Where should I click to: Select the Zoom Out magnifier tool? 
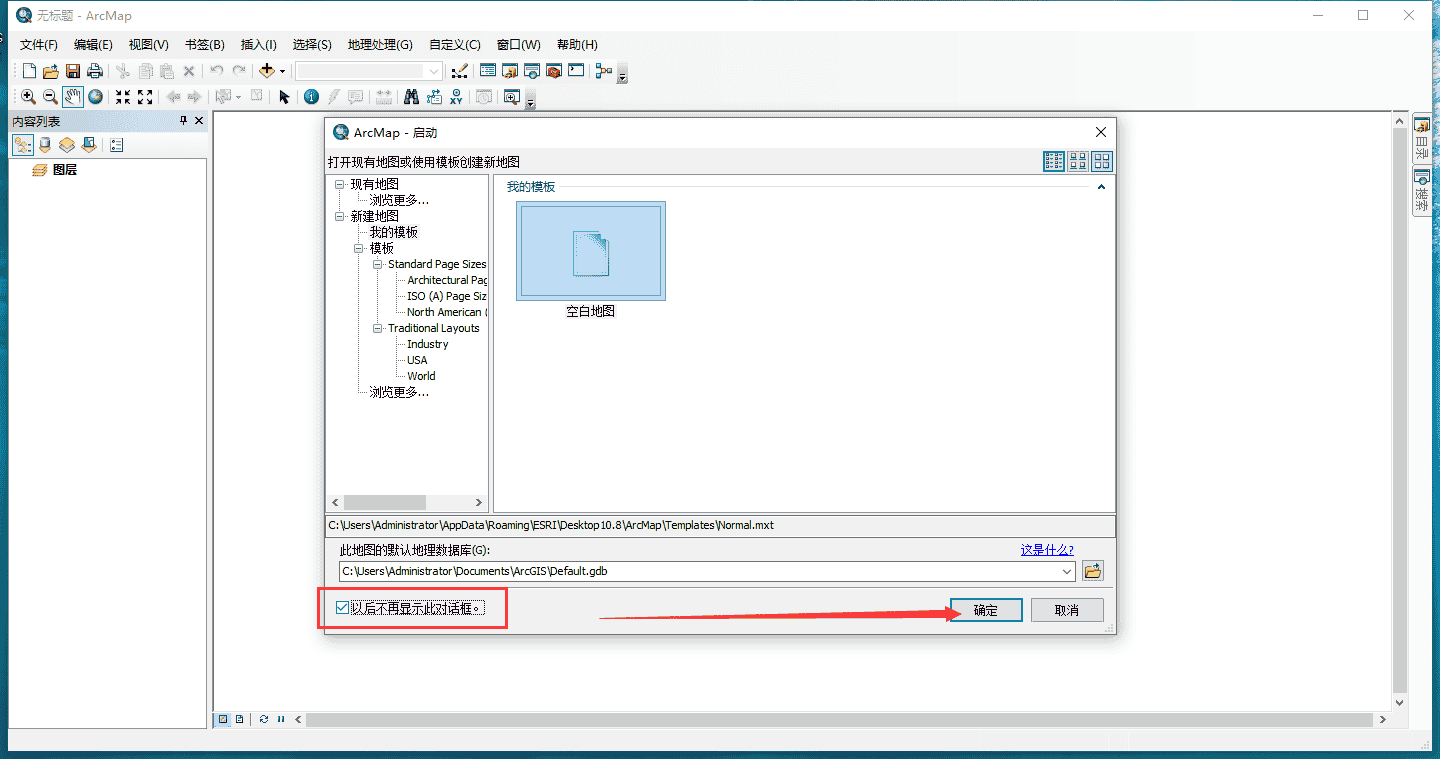pos(50,97)
